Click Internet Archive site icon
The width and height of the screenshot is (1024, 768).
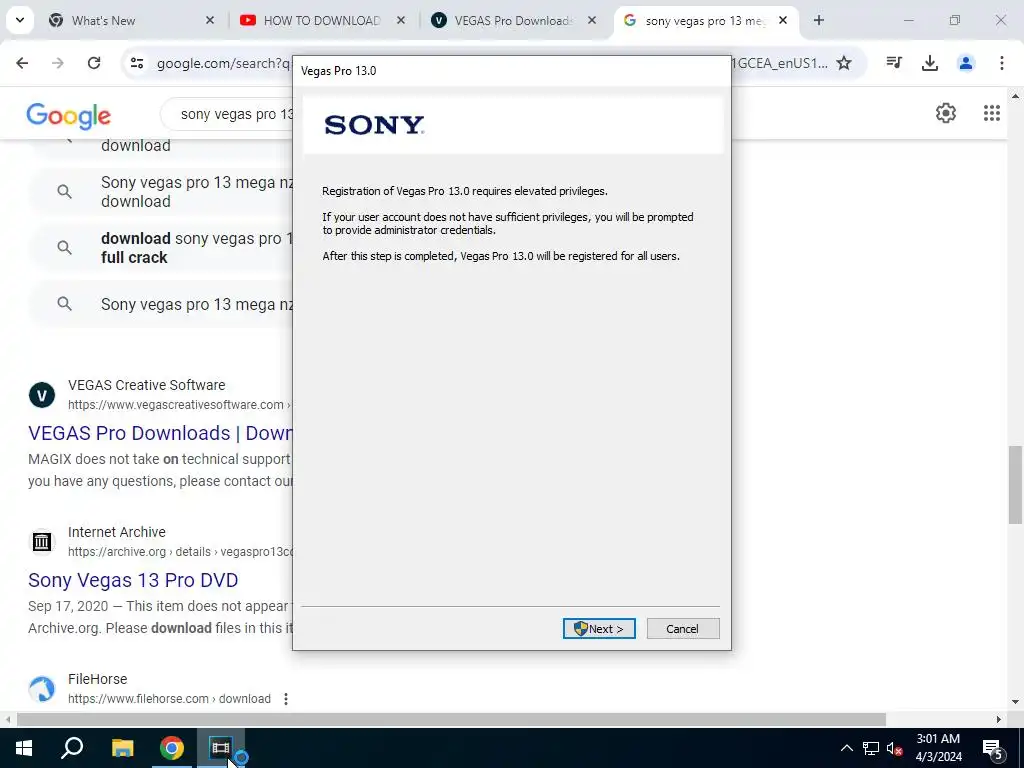pos(42,542)
